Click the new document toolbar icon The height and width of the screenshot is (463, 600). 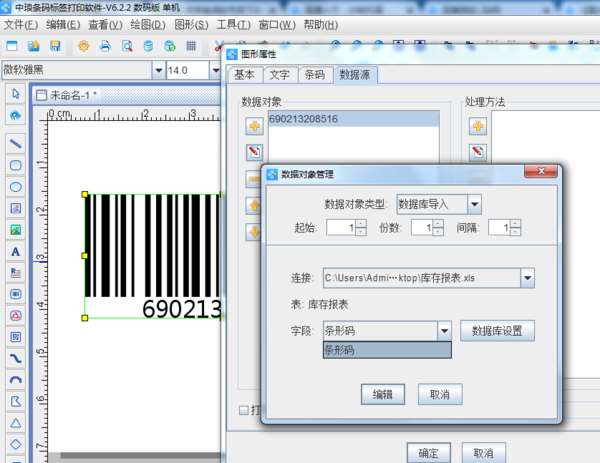click(x=12, y=46)
